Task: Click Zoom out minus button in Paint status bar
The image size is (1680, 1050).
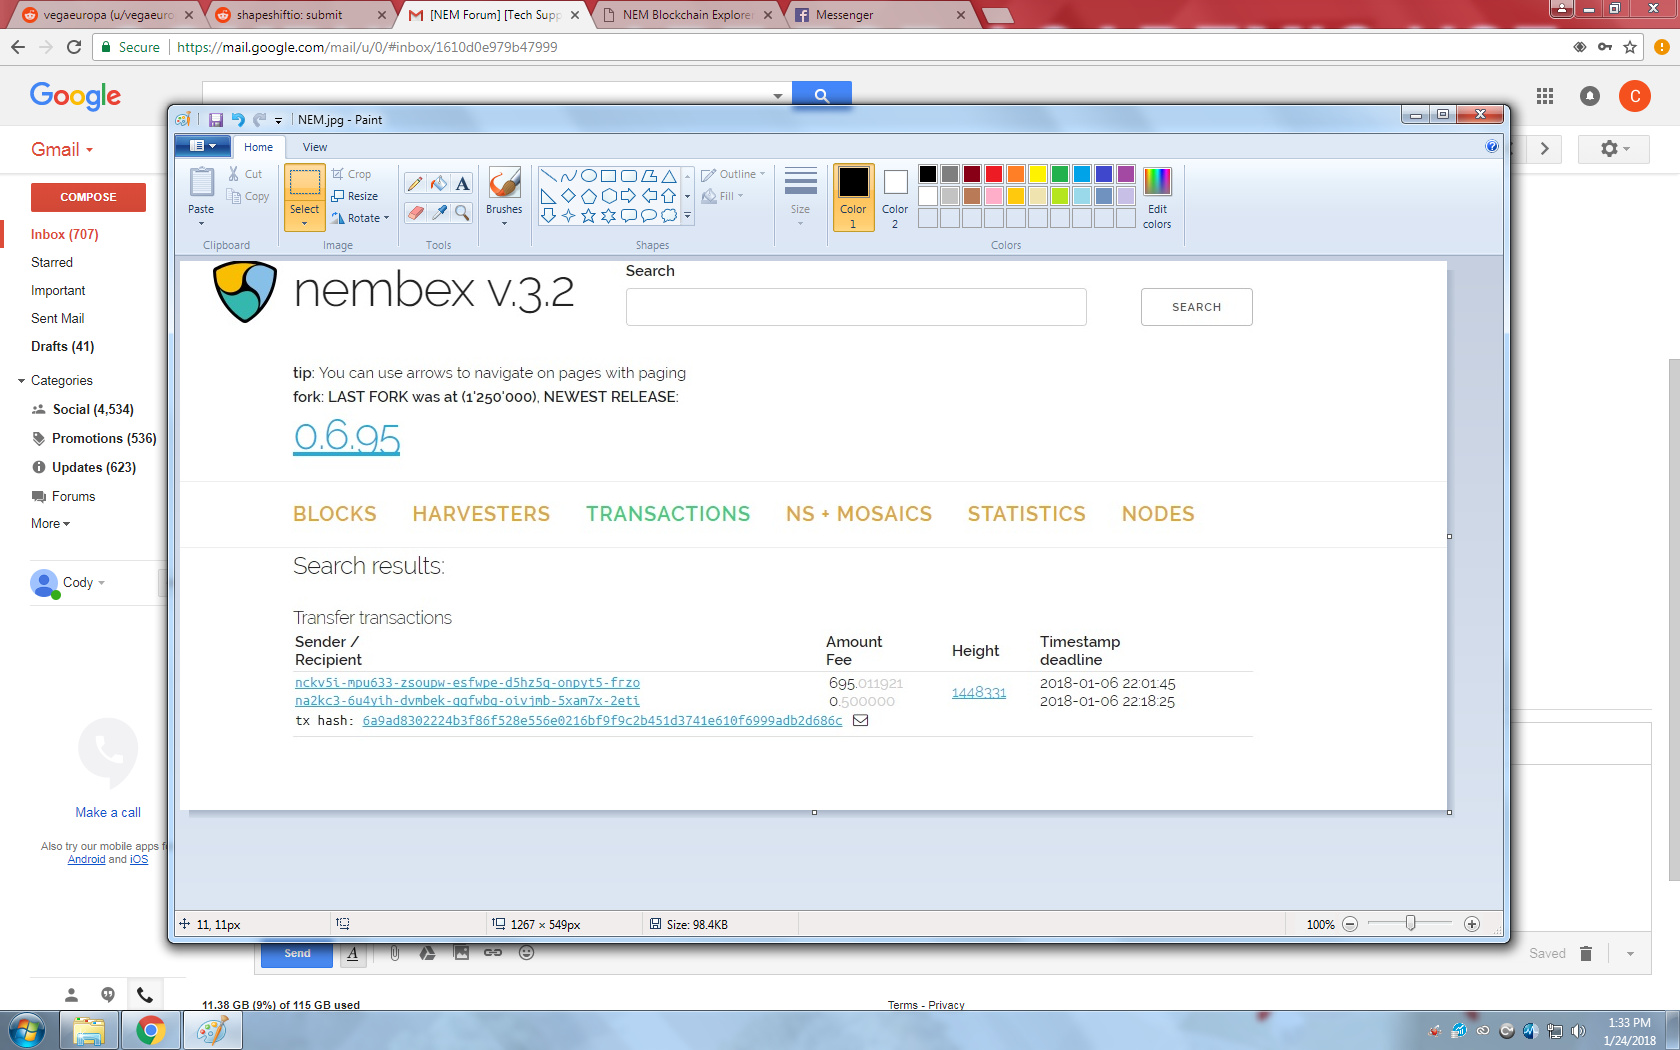Action: tap(1350, 924)
